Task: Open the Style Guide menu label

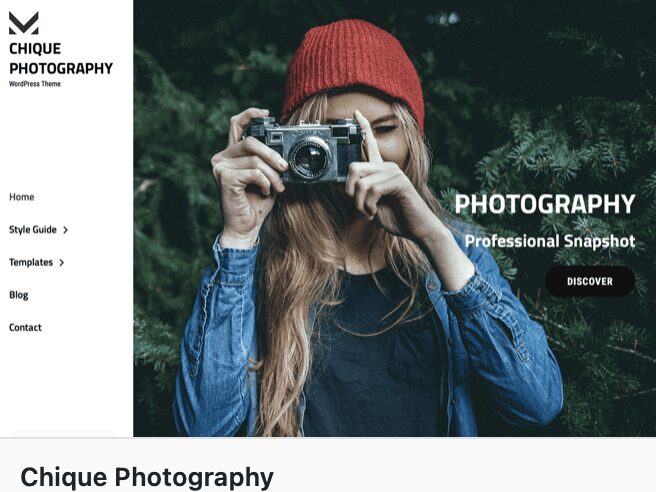Action: (33, 230)
